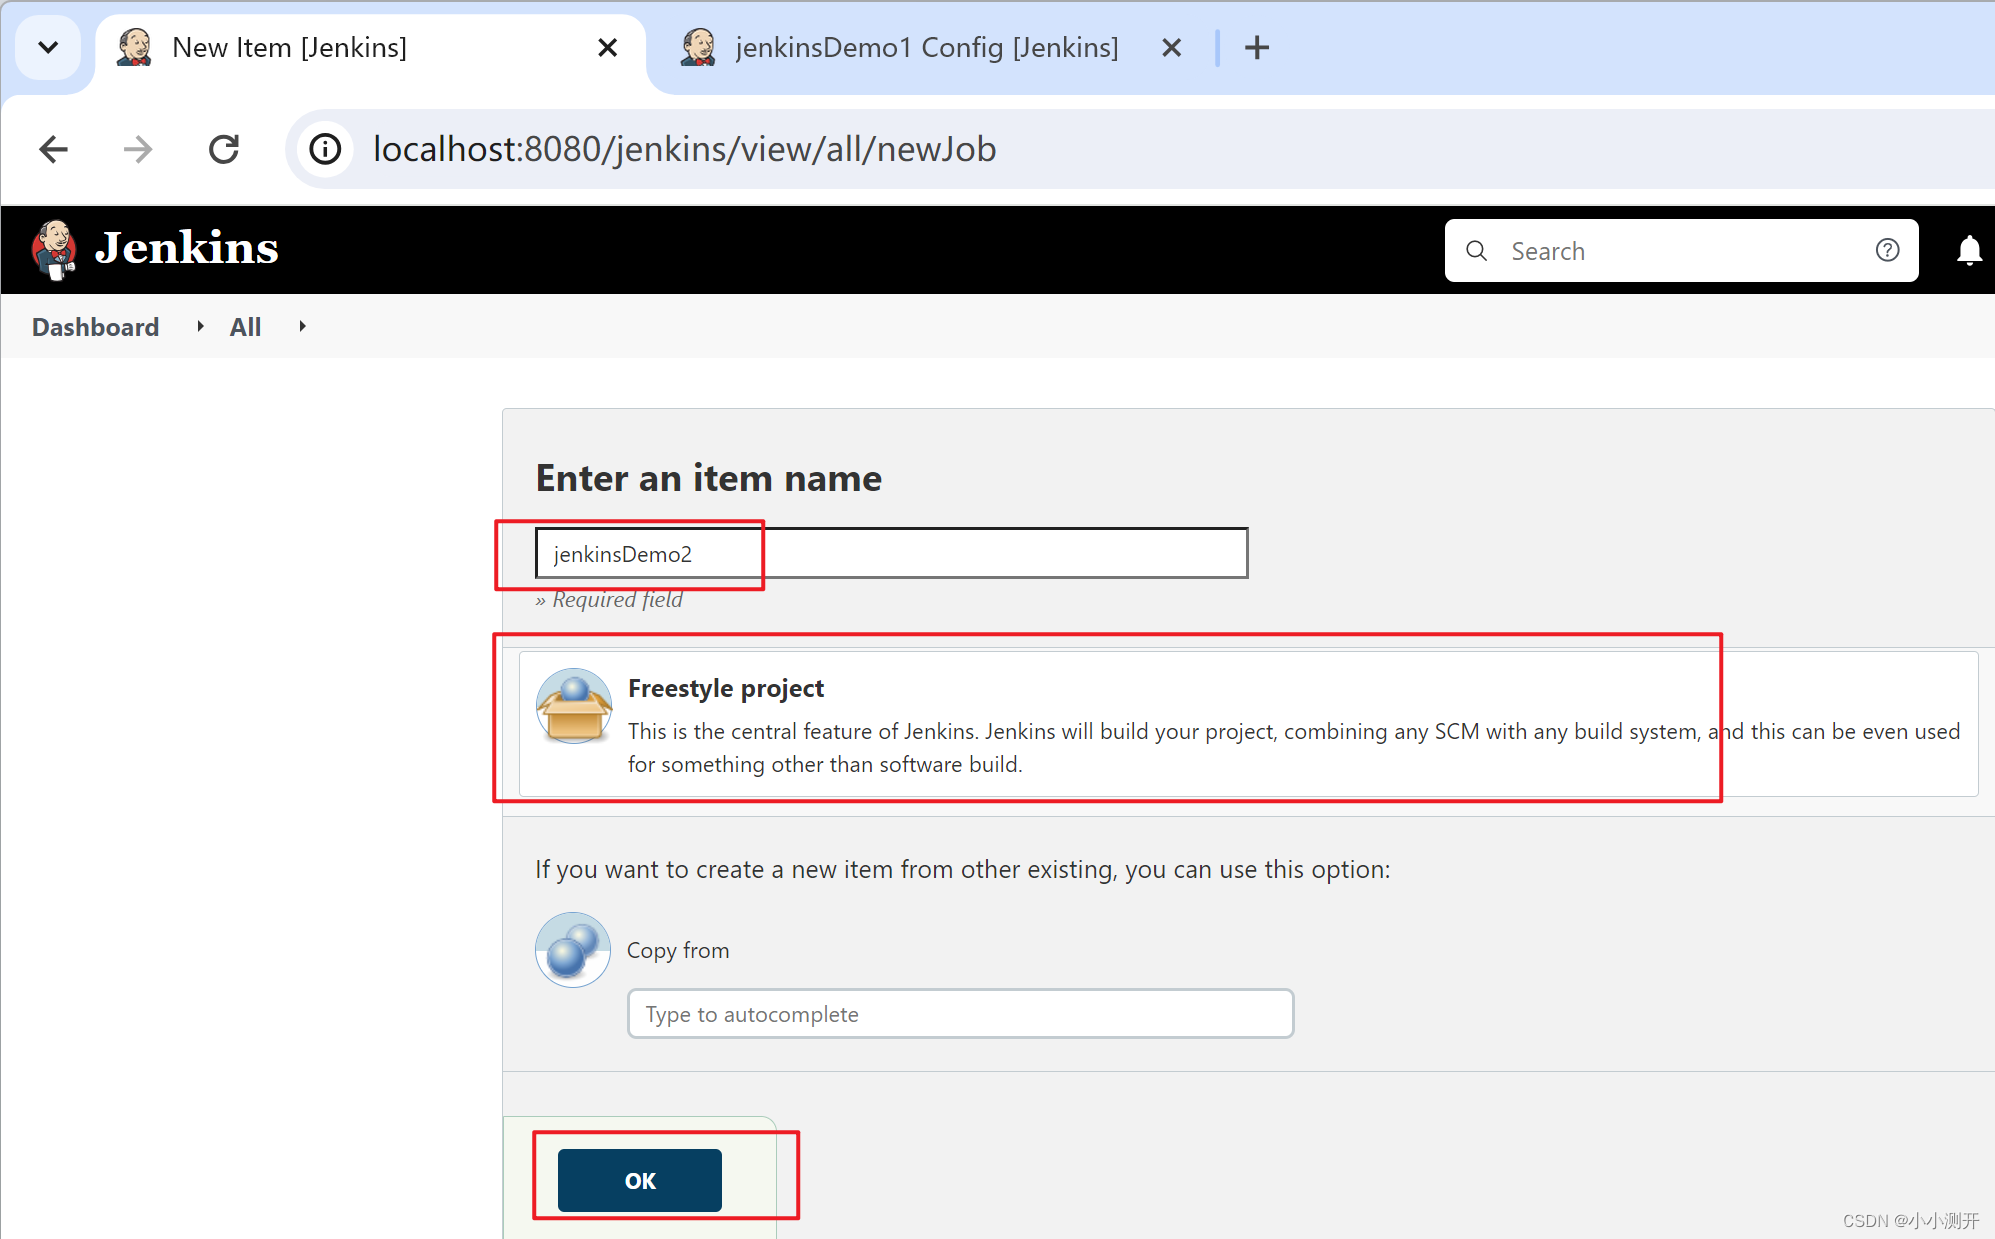Click the Copy from spheres icon
The height and width of the screenshot is (1239, 1995).
click(572, 949)
